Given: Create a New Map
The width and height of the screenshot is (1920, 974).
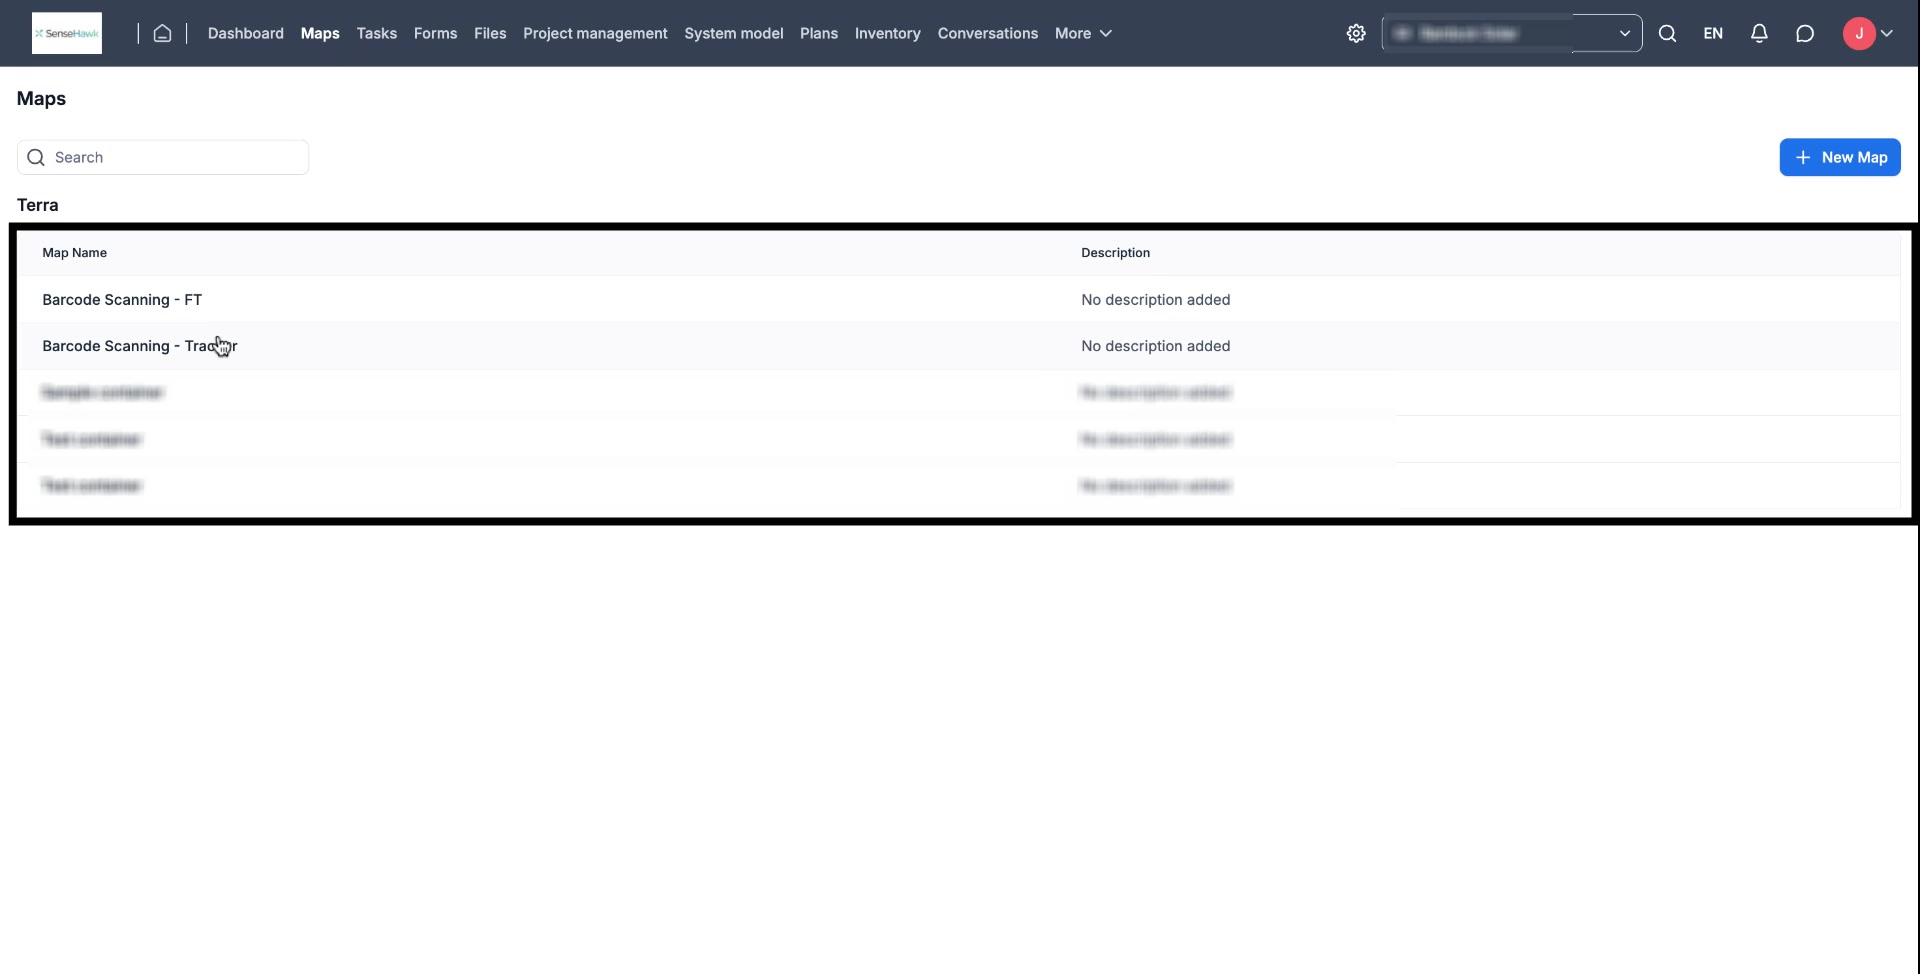Looking at the screenshot, I should click(1840, 157).
